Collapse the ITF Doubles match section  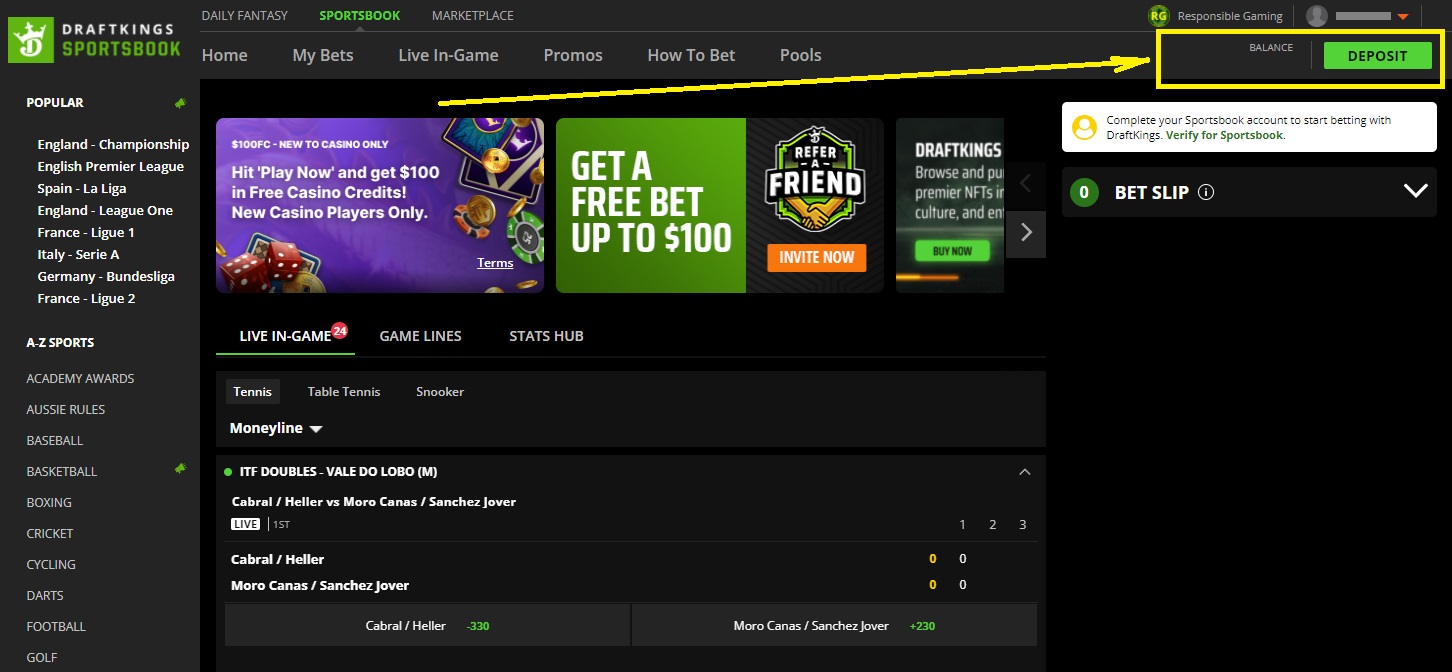point(1024,471)
